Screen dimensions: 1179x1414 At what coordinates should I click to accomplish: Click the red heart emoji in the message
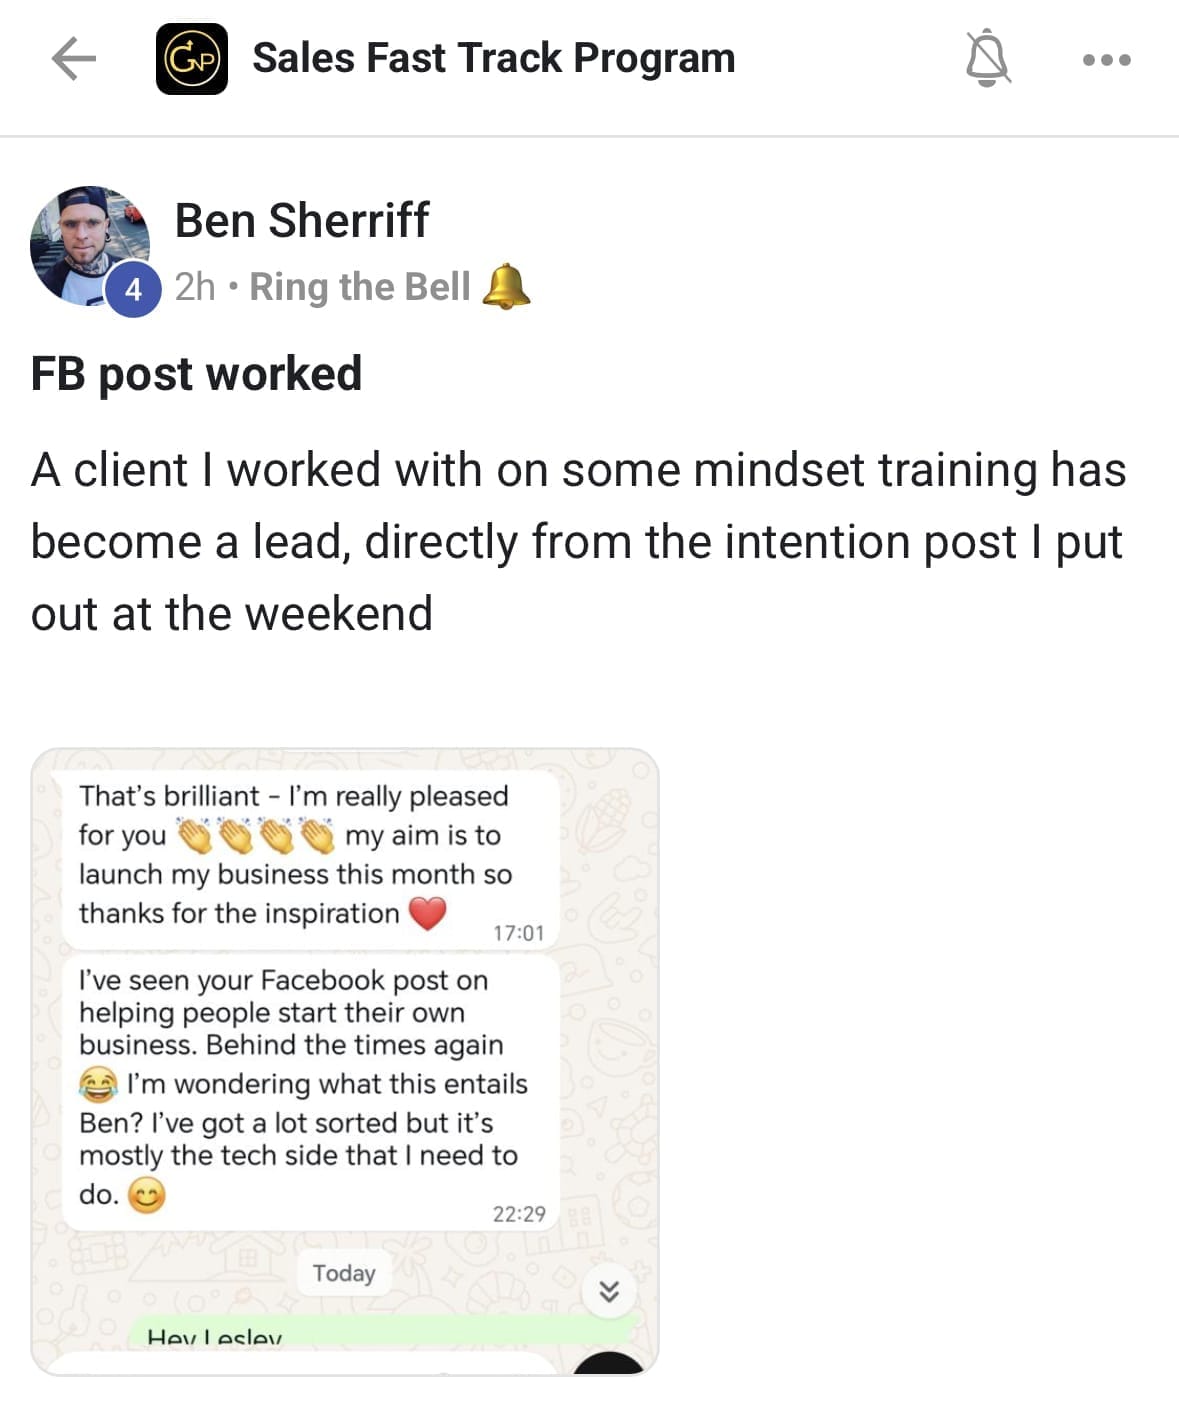[428, 912]
